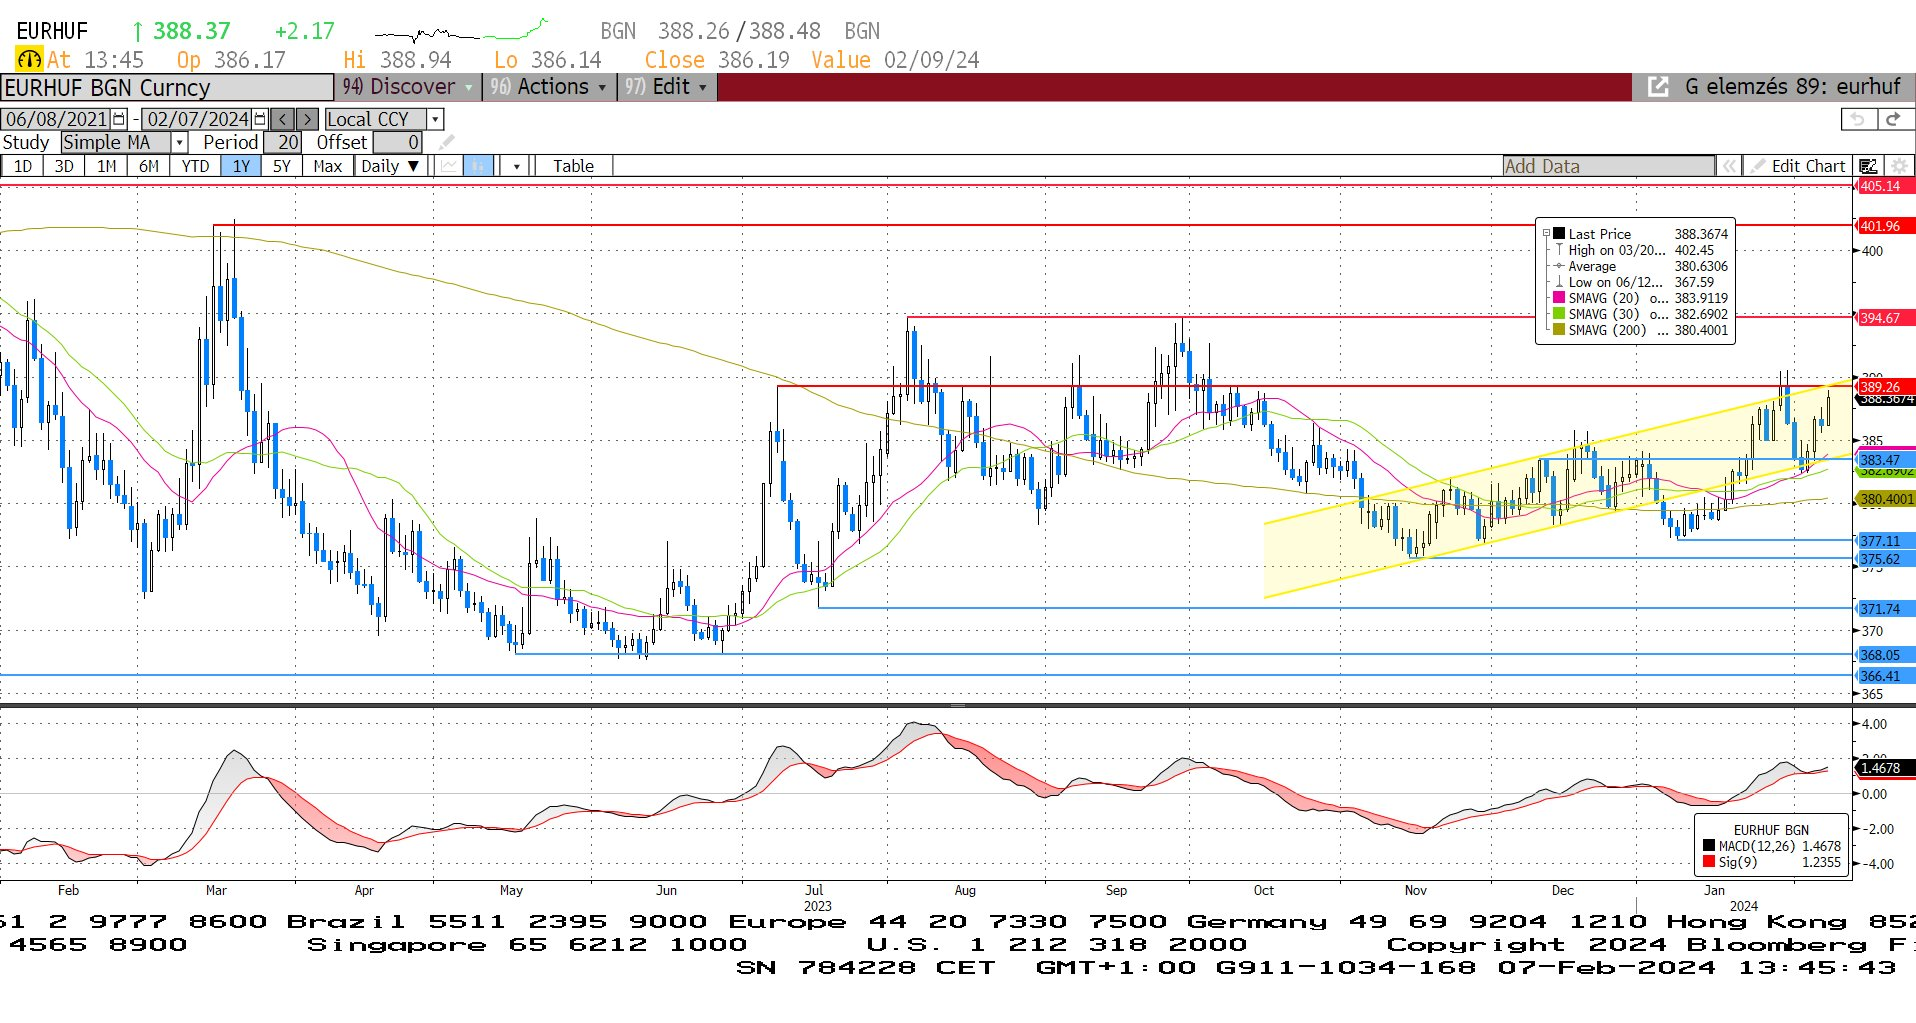Click the Sig(9) red legend swatch

[x=1709, y=862]
